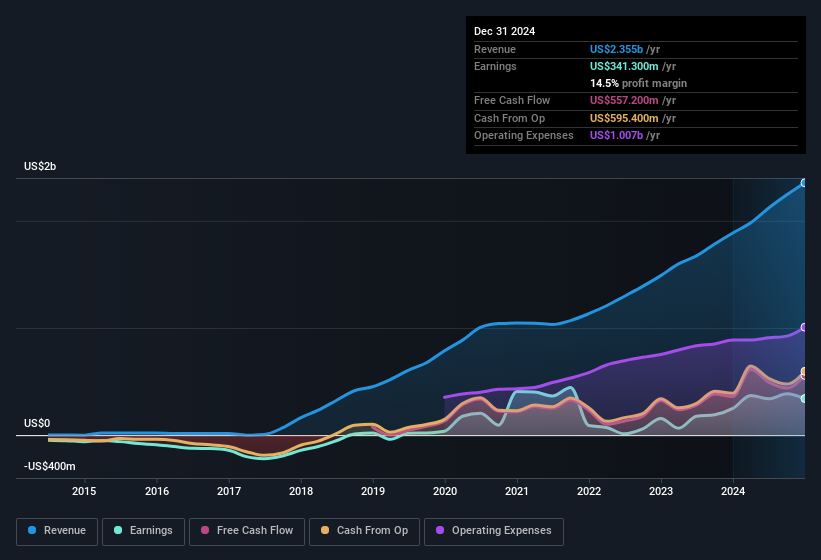Click the Operating Expenses label in tooltip
This screenshot has height=560, width=821.
pos(524,135)
